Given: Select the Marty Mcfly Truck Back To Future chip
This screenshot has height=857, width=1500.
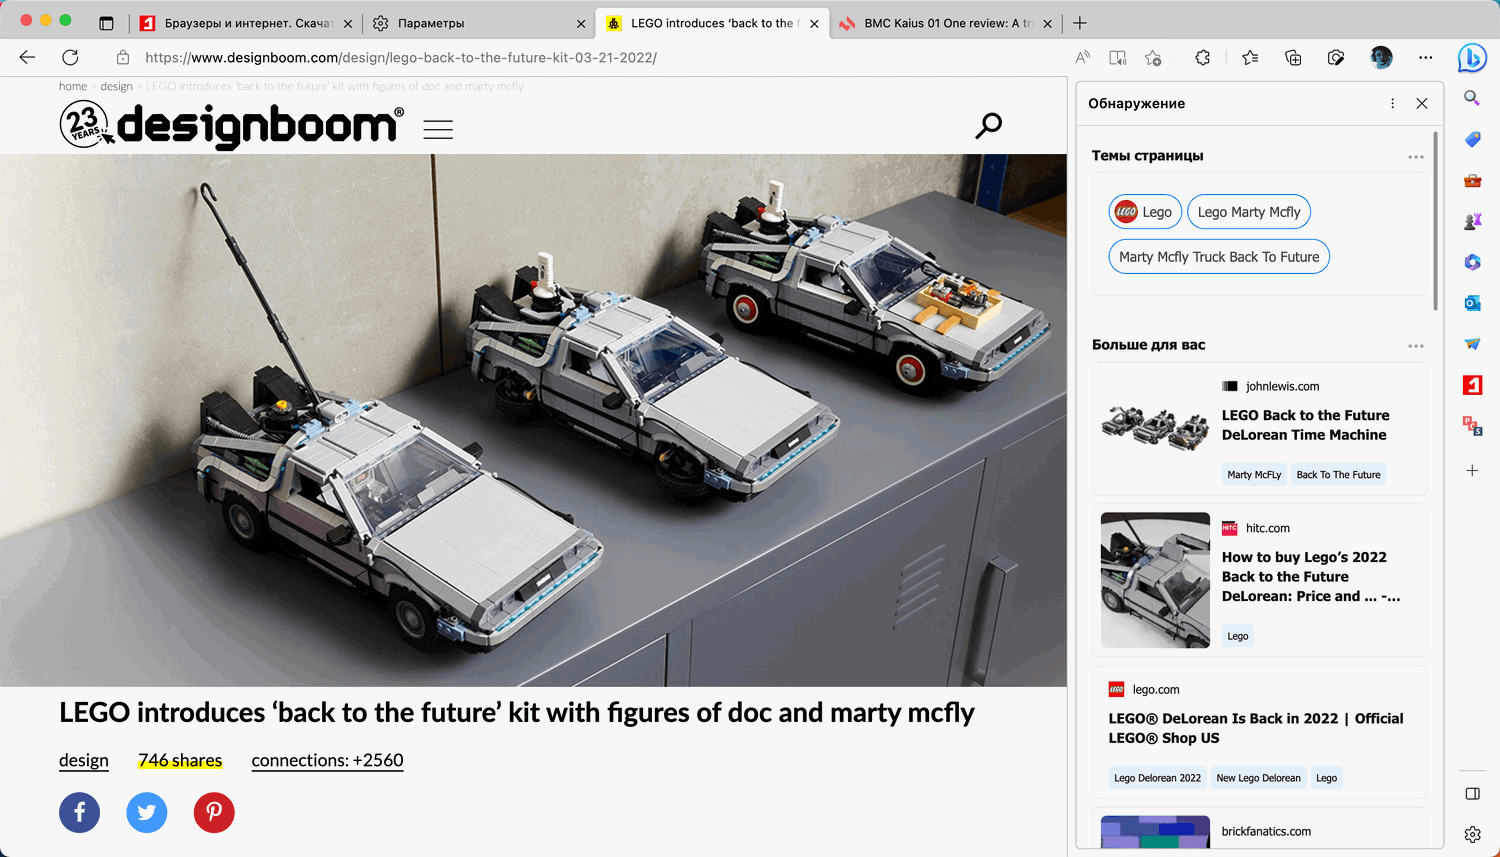Looking at the screenshot, I should pyautogui.click(x=1219, y=257).
